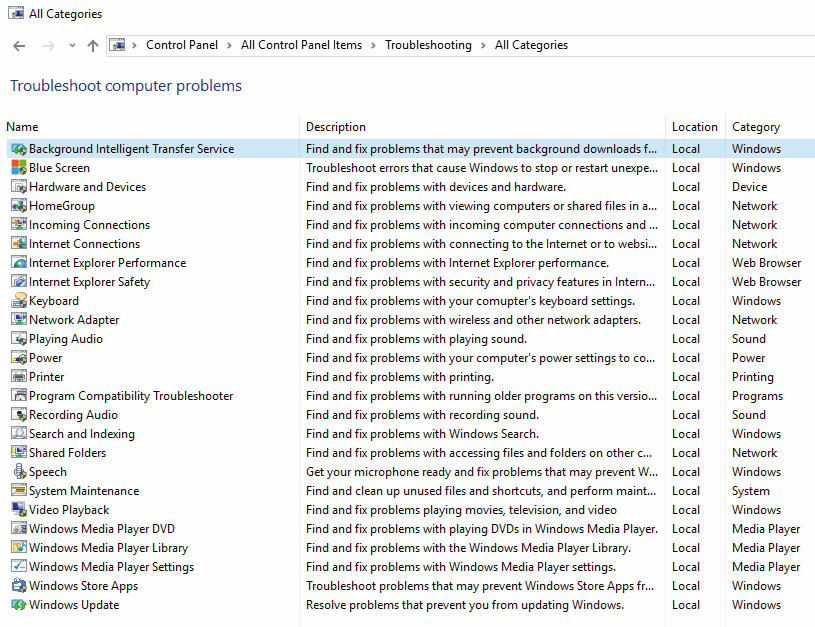
Task: Sort list by Description column header
Action: tap(336, 127)
